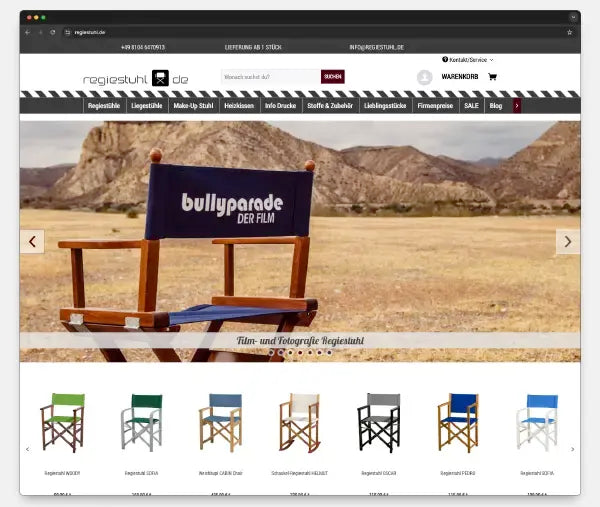This screenshot has width=600, height=507.
Task: Select the second slider pagination dot
Action: click(281, 352)
